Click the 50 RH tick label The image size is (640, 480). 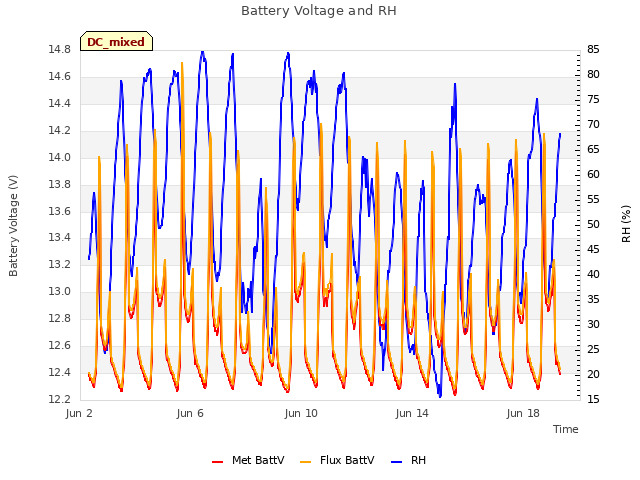pyautogui.click(x=593, y=224)
